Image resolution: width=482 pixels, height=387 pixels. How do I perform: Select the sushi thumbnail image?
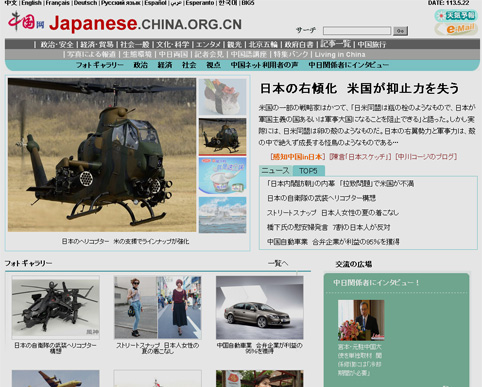tap(222, 97)
